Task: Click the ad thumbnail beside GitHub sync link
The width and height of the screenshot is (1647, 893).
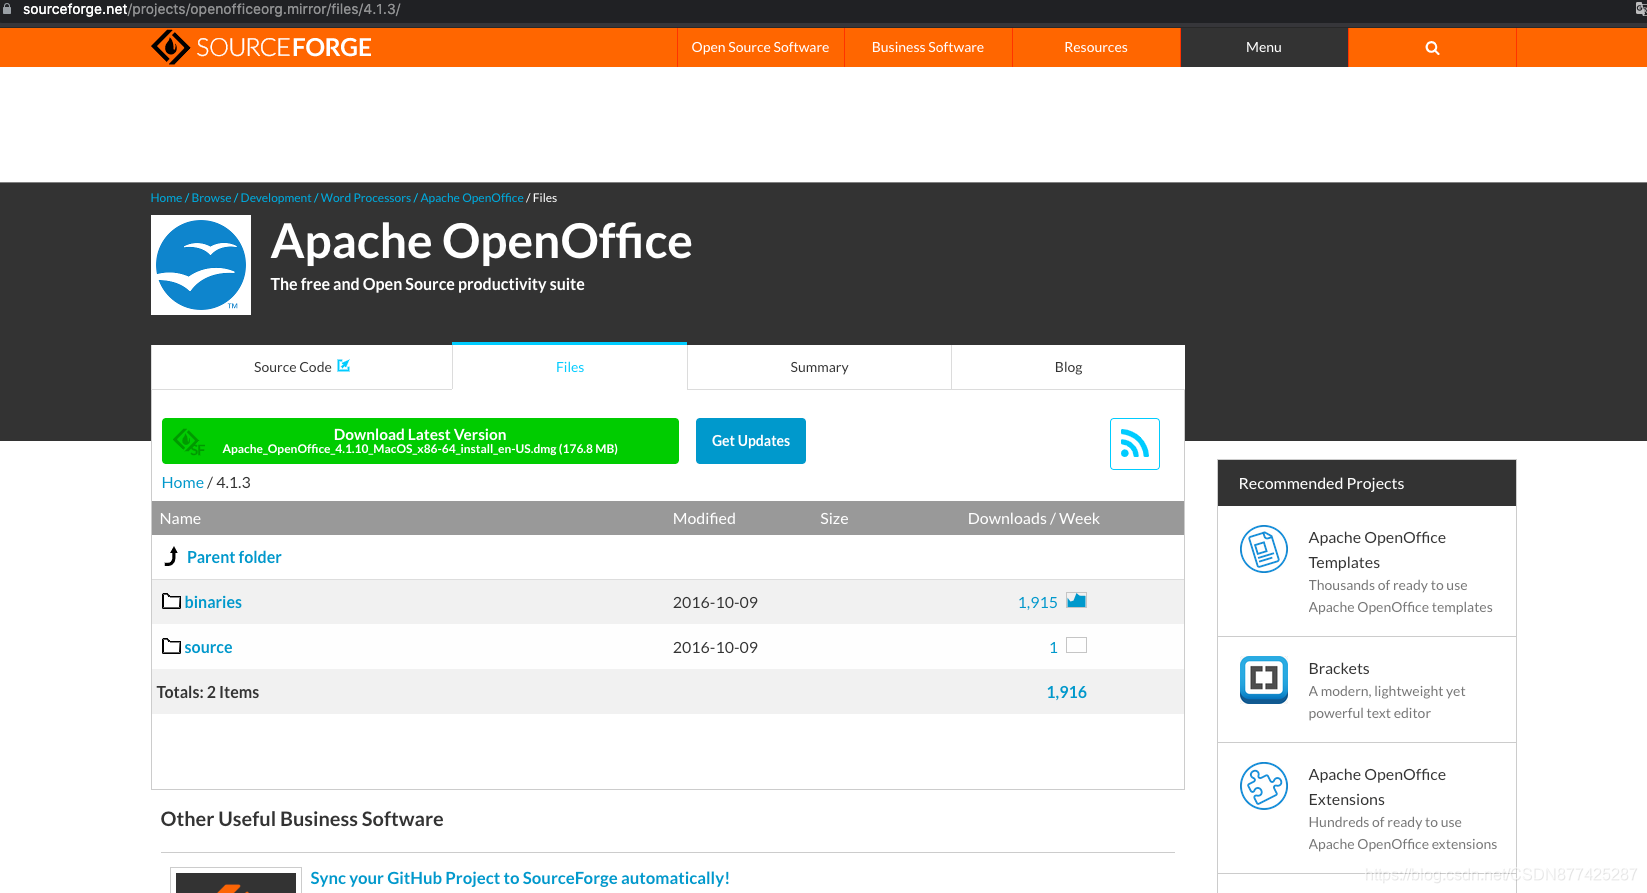Action: pos(236,880)
